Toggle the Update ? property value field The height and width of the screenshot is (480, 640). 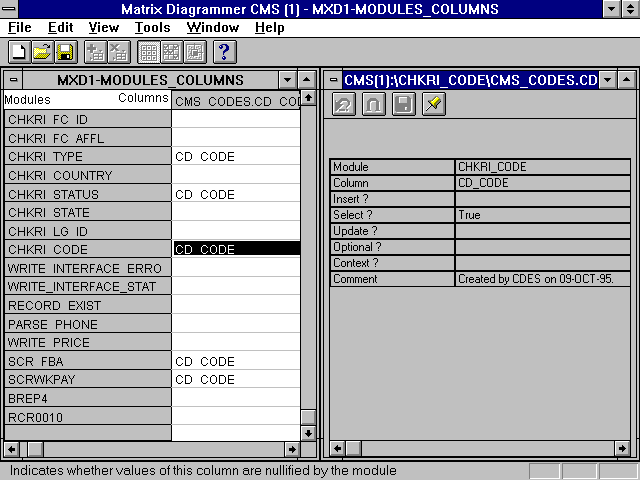pyautogui.click(x=542, y=231)
